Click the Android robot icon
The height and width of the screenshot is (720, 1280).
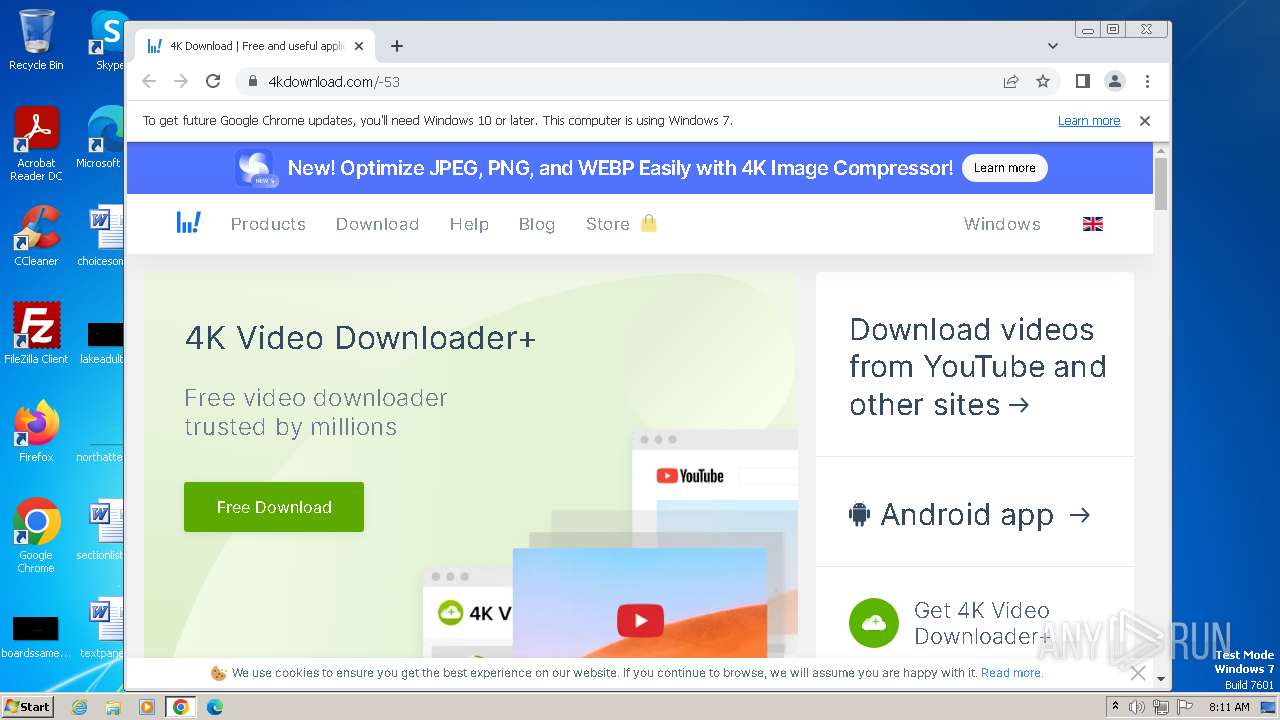coord(859,514)
